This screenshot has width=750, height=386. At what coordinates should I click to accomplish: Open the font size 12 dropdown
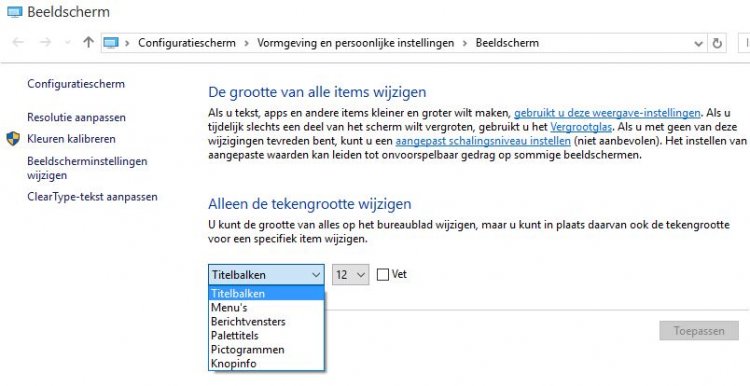click(351, 275)
